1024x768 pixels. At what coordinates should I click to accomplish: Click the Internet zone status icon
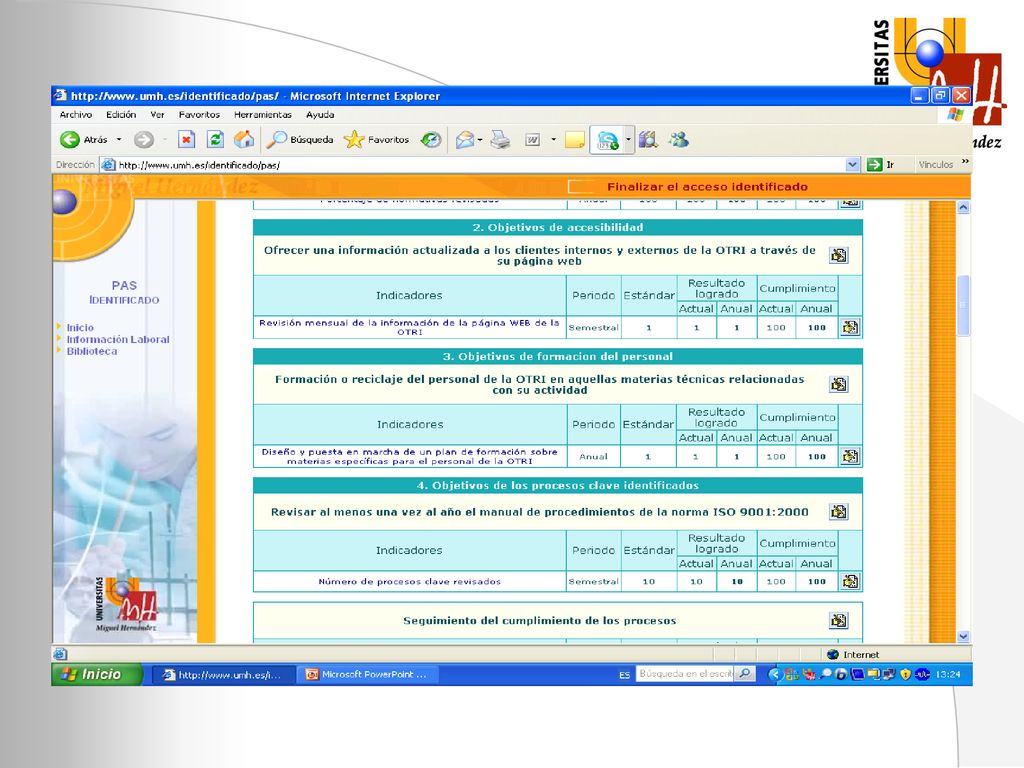tap(833, 654)
